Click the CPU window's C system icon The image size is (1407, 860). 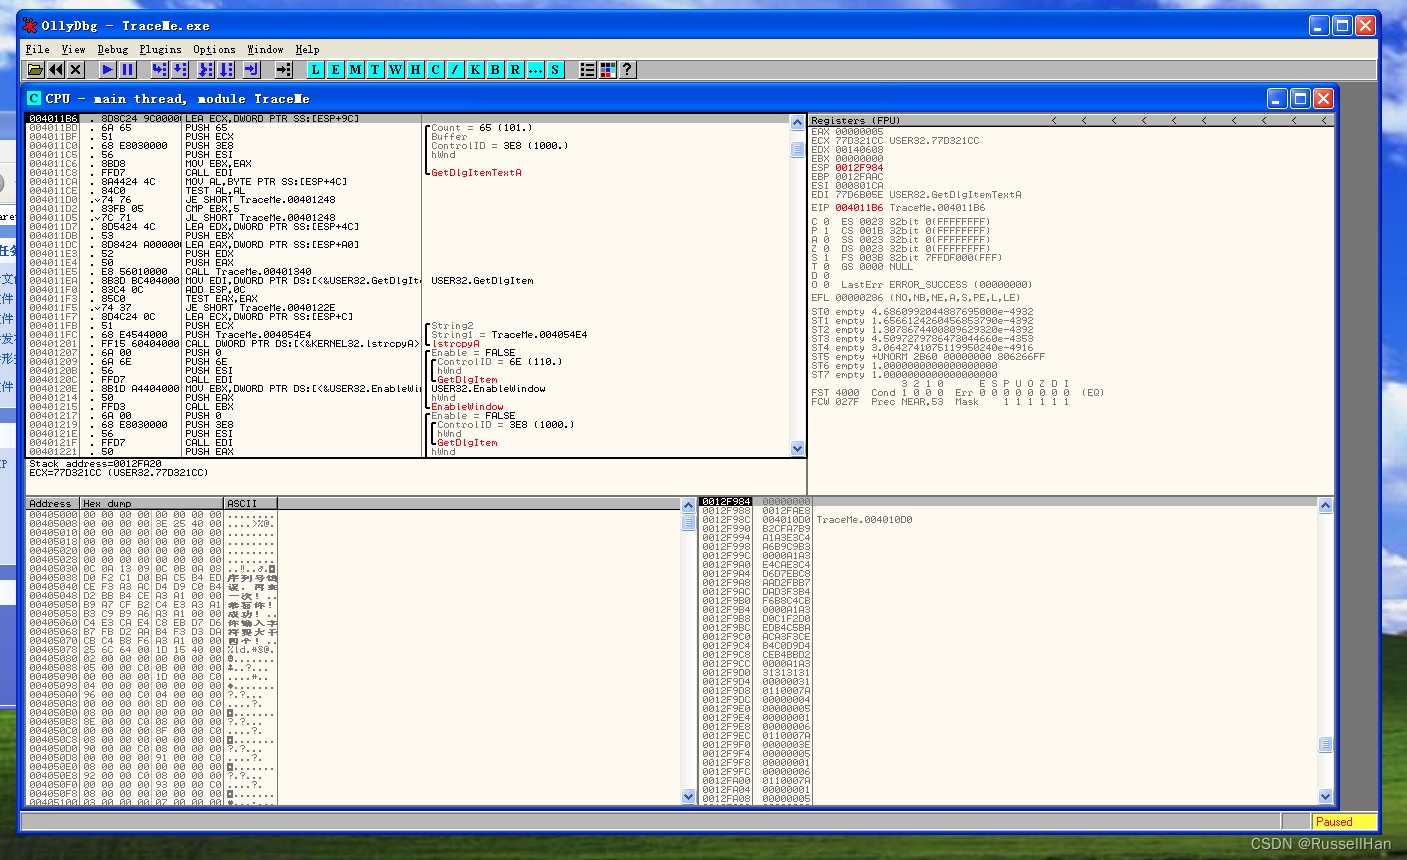(34, 98)
